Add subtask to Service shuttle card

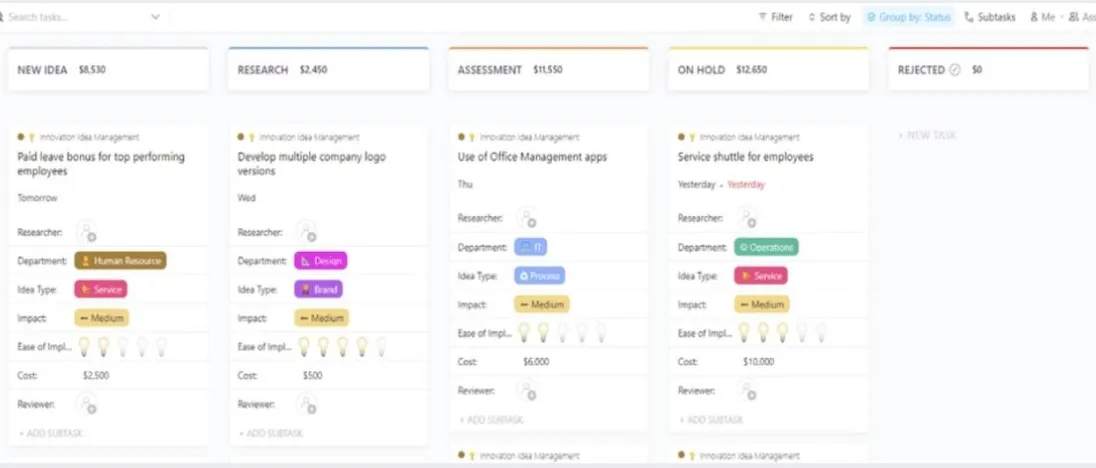[x=712, y=419]
